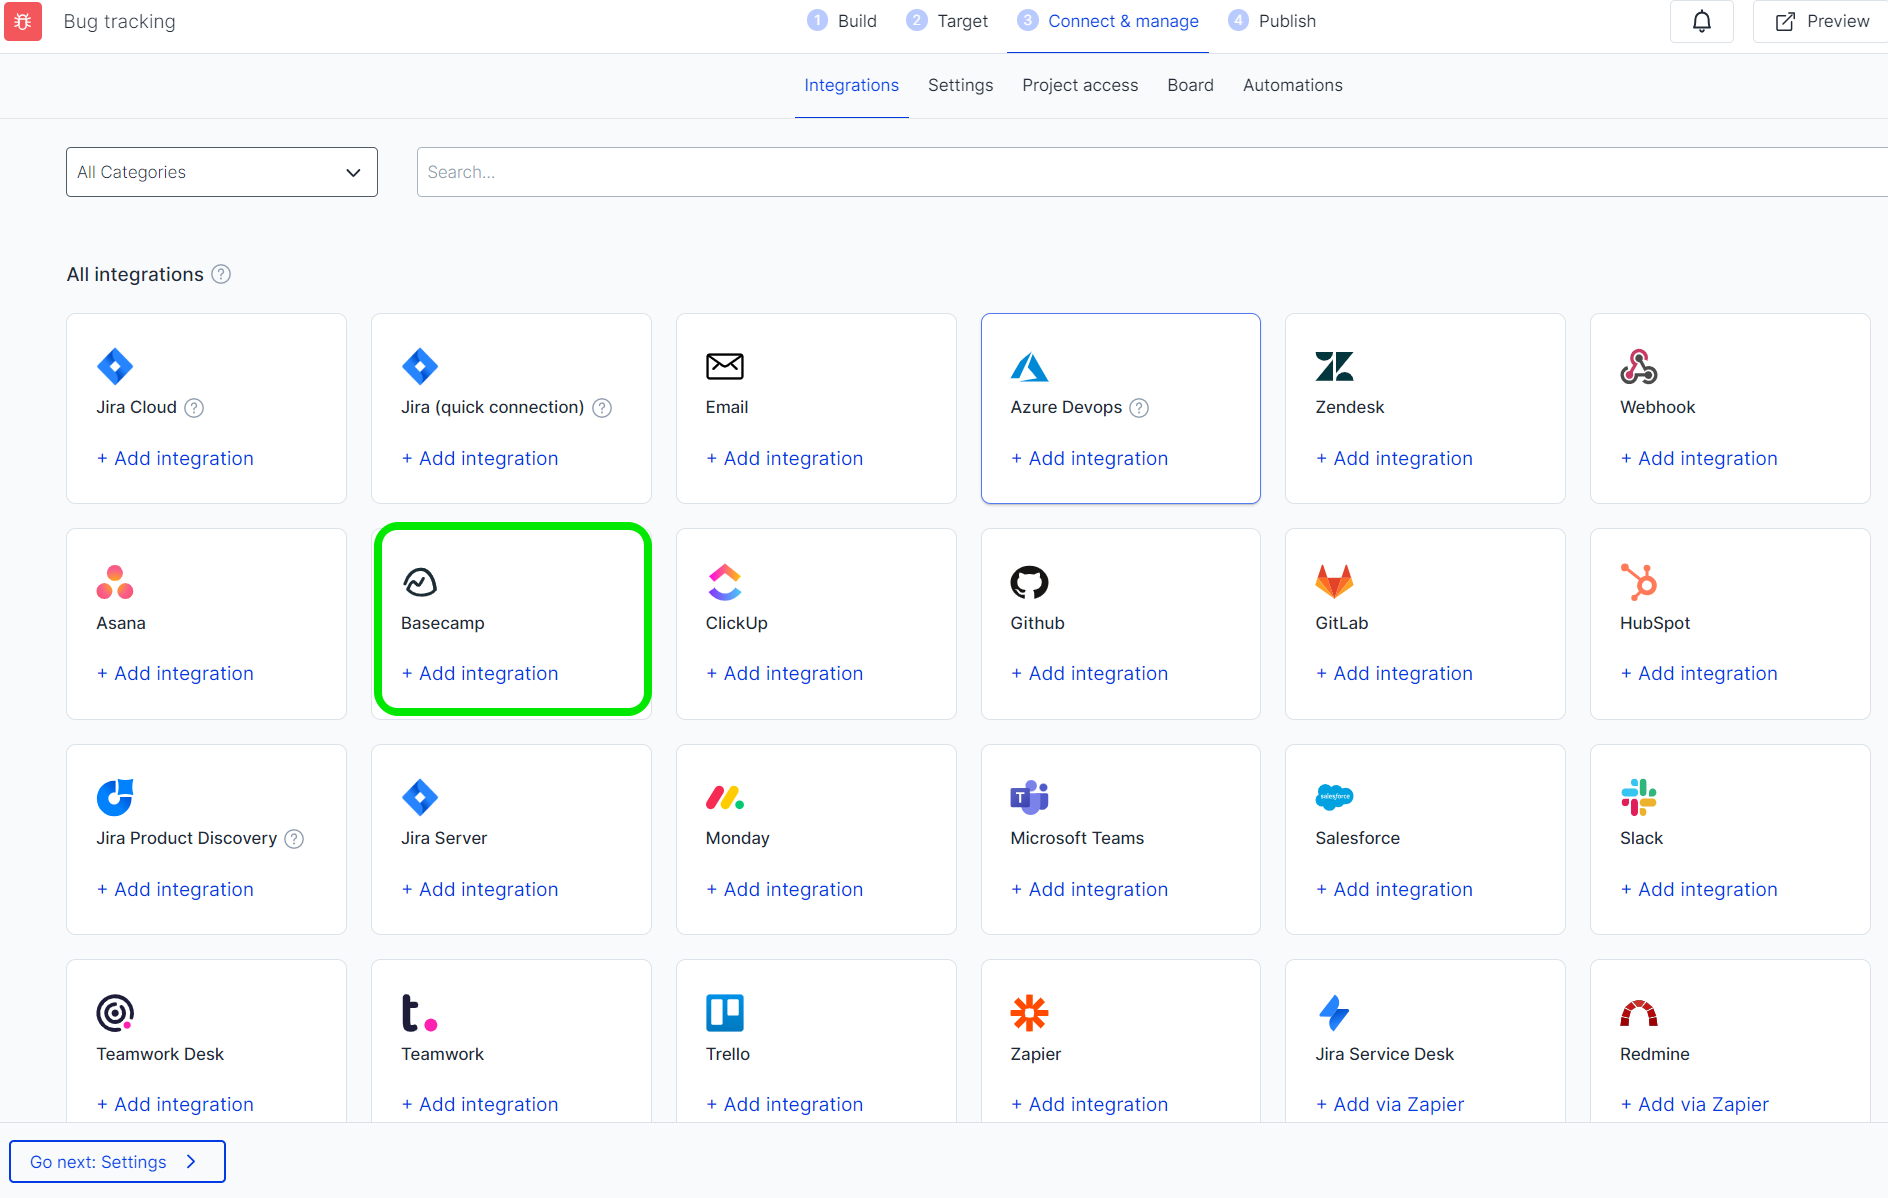Show help tooltip for Jira Cloud
The width and height of the screenshot is (1888, 1198).
[195, 408]
